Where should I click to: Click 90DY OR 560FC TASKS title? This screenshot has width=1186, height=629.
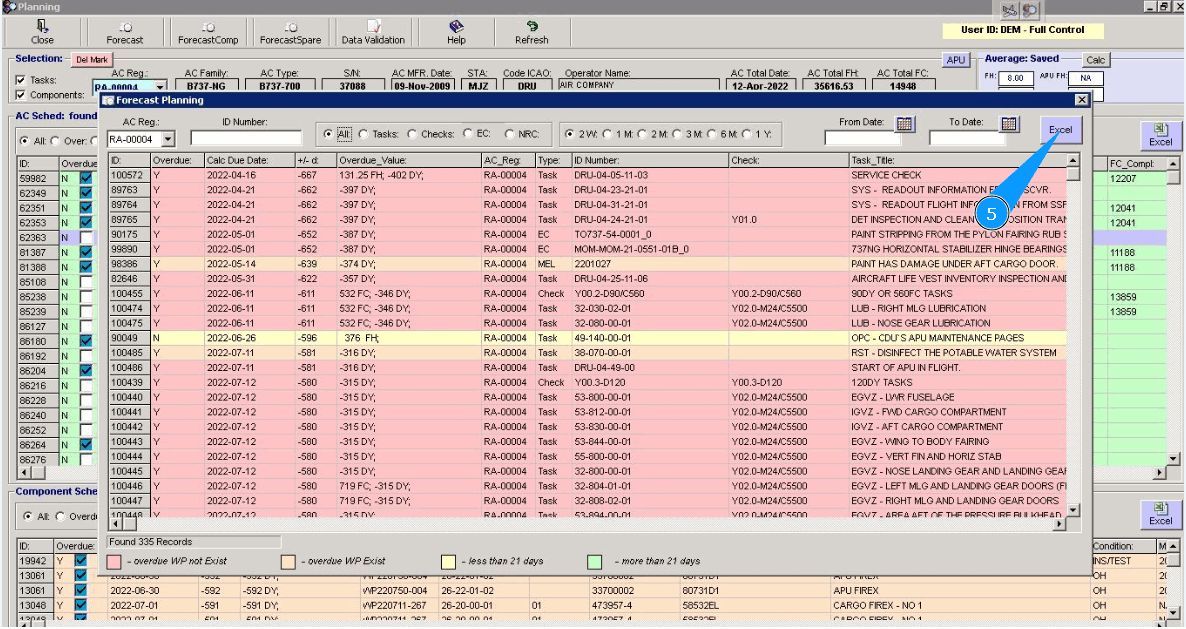pyautogui.click(x=902, y=293)
